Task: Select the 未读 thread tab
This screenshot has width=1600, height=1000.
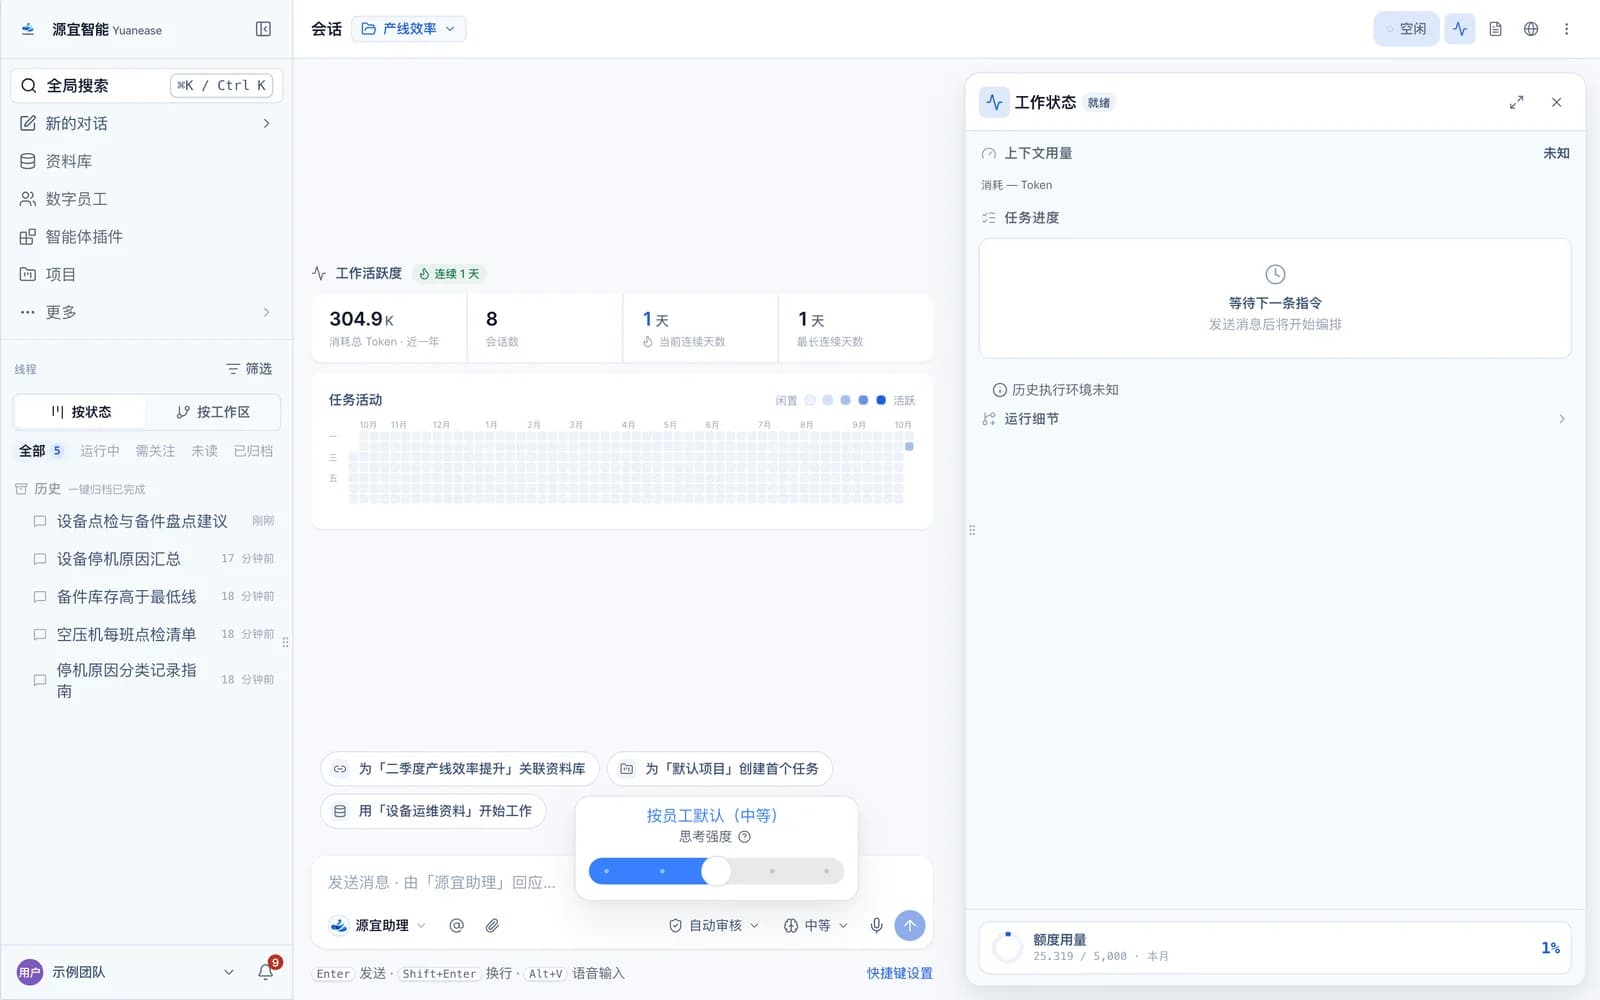Action: (204, 451)
